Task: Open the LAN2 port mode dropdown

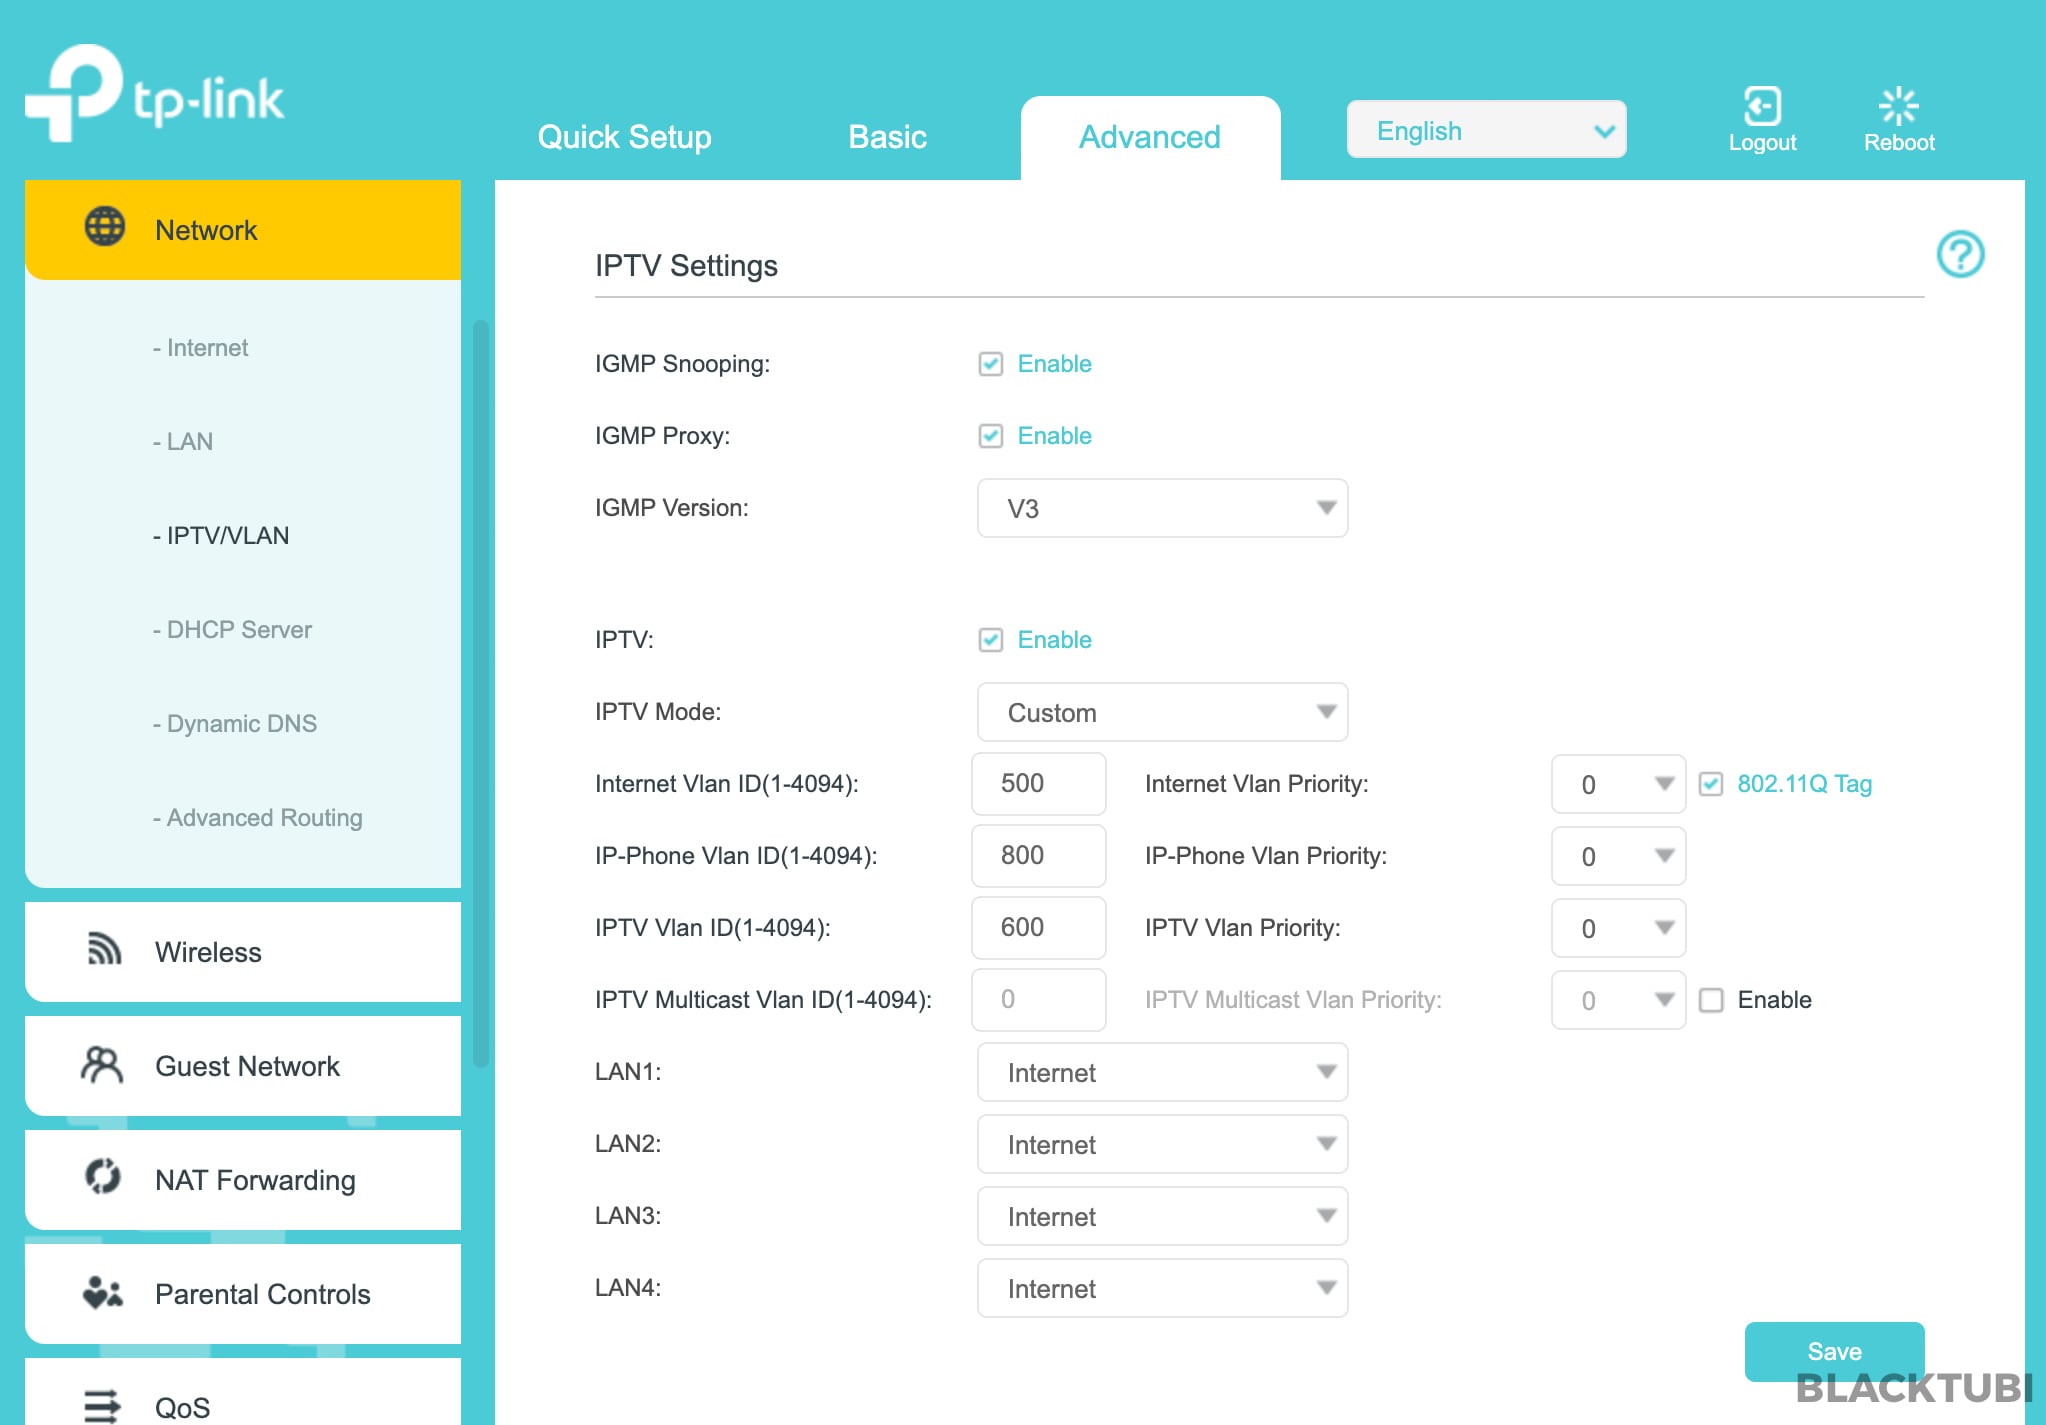Action: [x=1162, y=1144]
